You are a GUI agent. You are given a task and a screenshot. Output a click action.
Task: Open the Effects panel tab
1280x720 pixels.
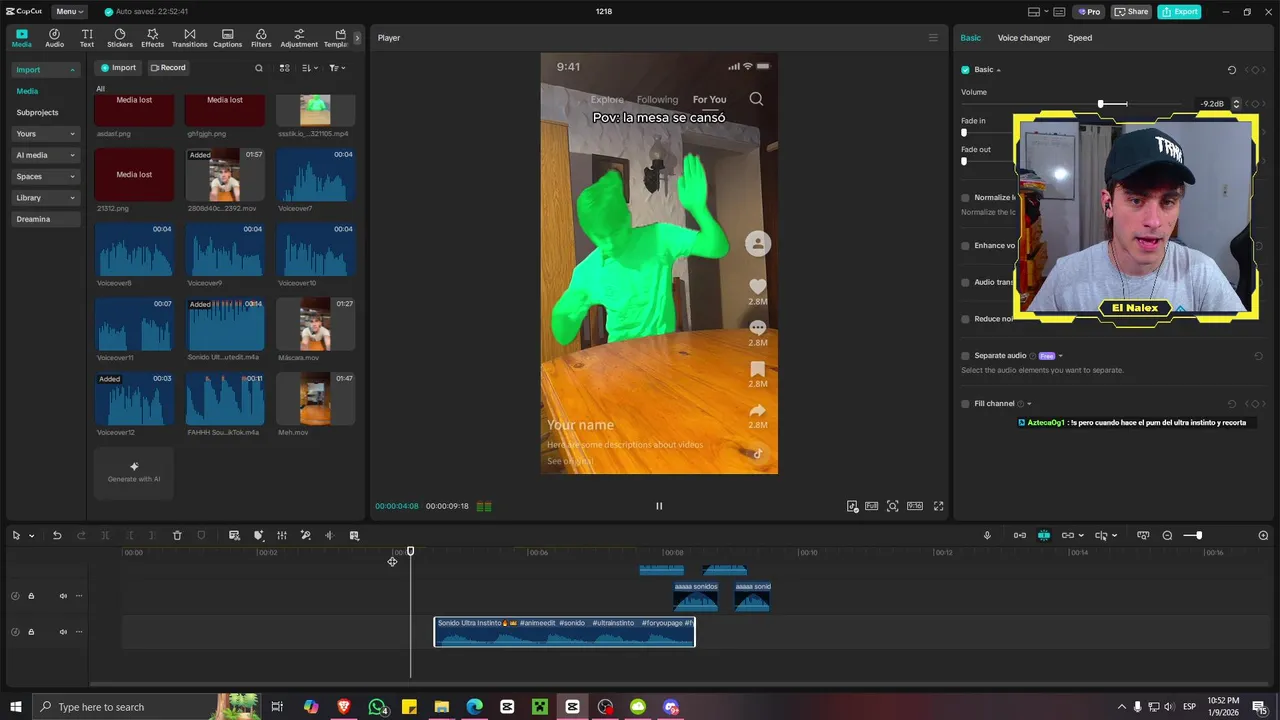click(152, 38)
